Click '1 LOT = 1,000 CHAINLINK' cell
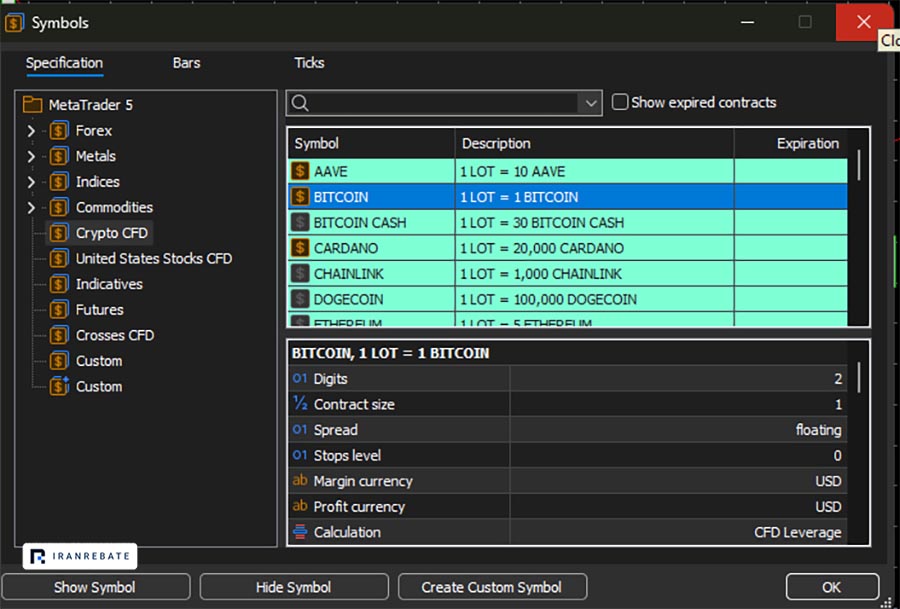Viewport: 900px width, 609px height. coord(594,273)
